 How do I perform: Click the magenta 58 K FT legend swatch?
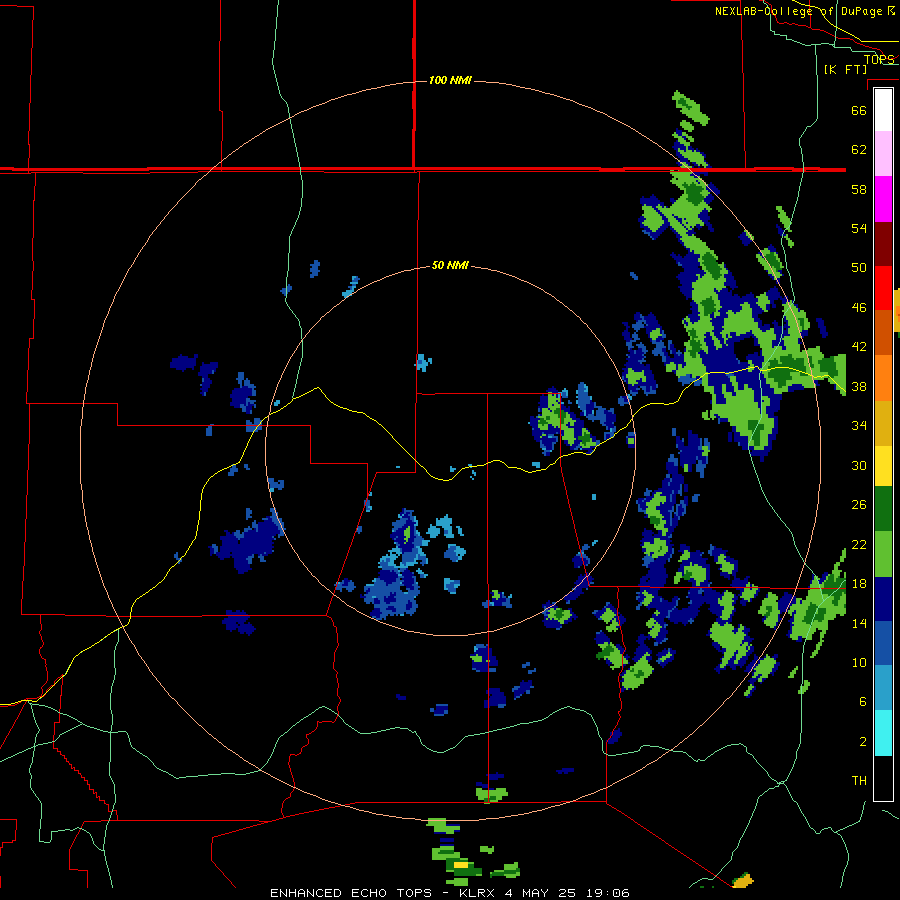click(883, 199)
